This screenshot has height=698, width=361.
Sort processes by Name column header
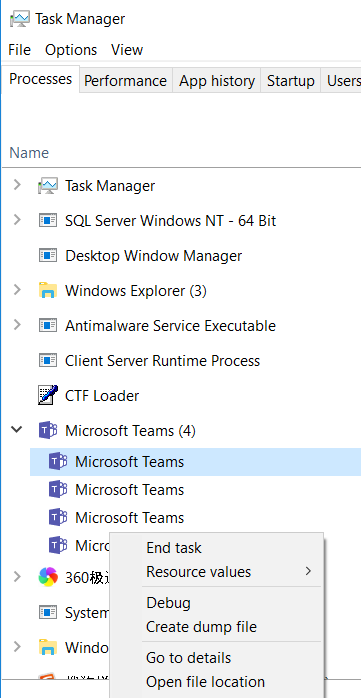pyautogui.click(x=29, y=153)
